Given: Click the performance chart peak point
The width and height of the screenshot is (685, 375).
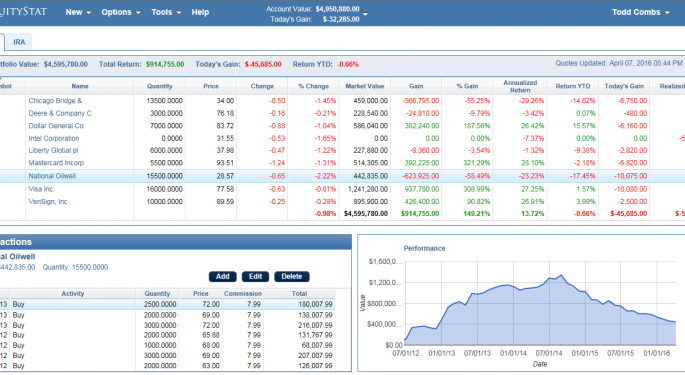Looking at the screenshot, I should pos(561,275).
